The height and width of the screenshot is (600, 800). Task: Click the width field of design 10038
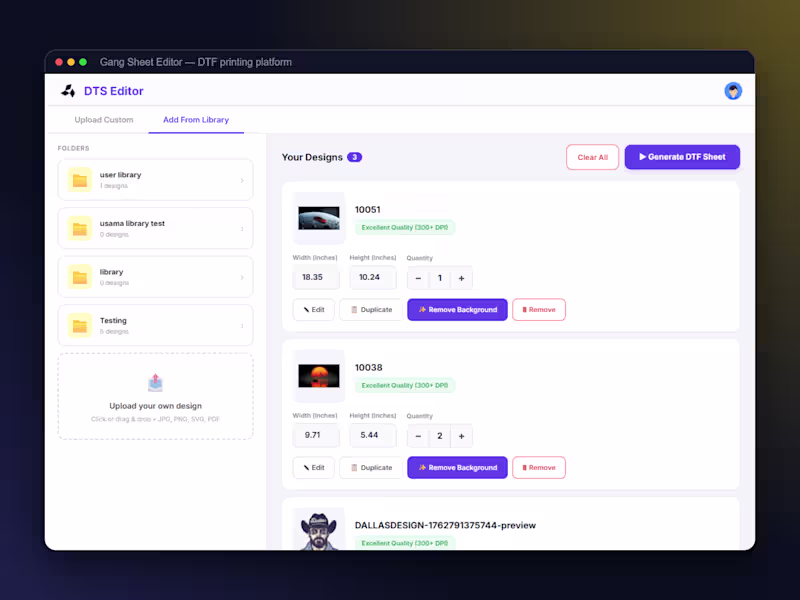pos(316,435)
